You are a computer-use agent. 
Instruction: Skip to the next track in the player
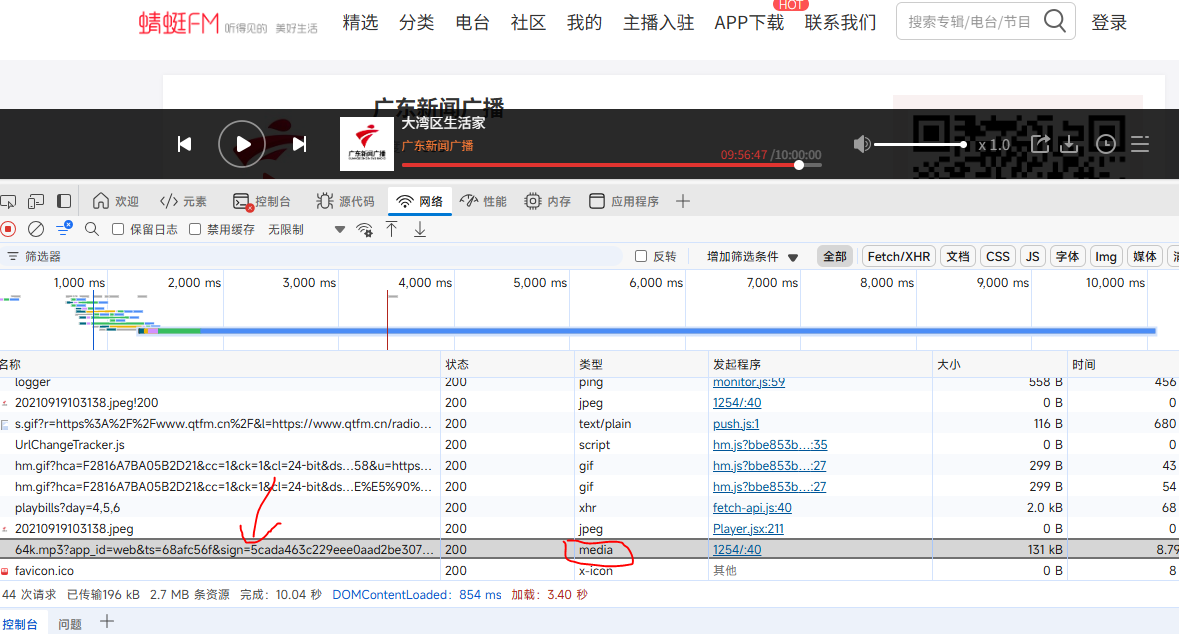(299, 145)
